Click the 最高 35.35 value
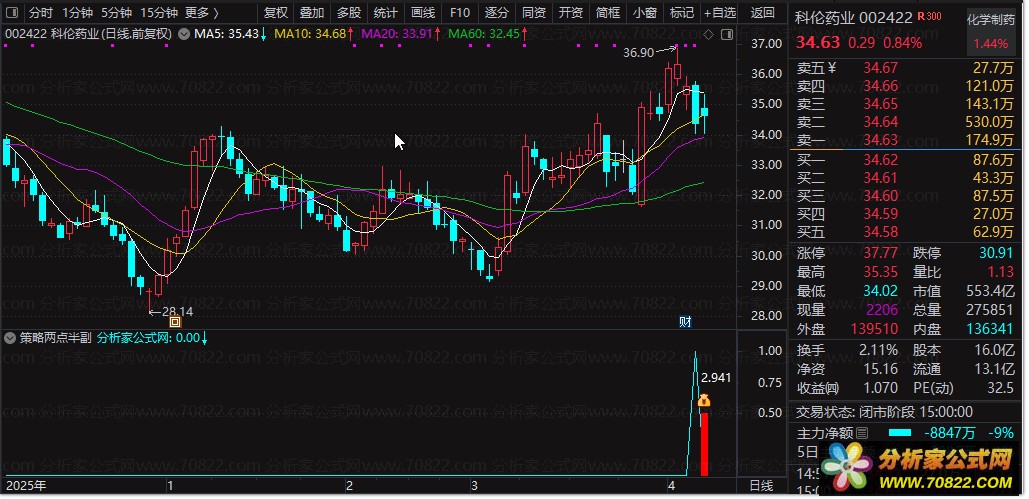The height and width of the screenshot is (499, 1029). click(x=880, y=272)
